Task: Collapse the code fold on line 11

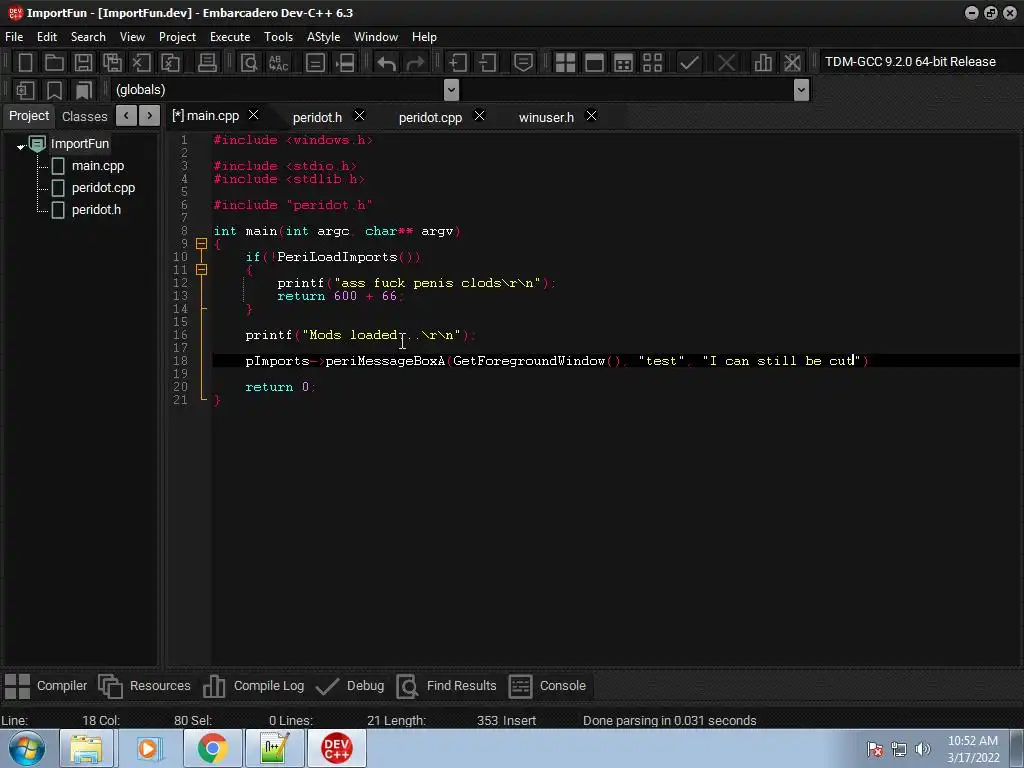Action: pos(202,270)
